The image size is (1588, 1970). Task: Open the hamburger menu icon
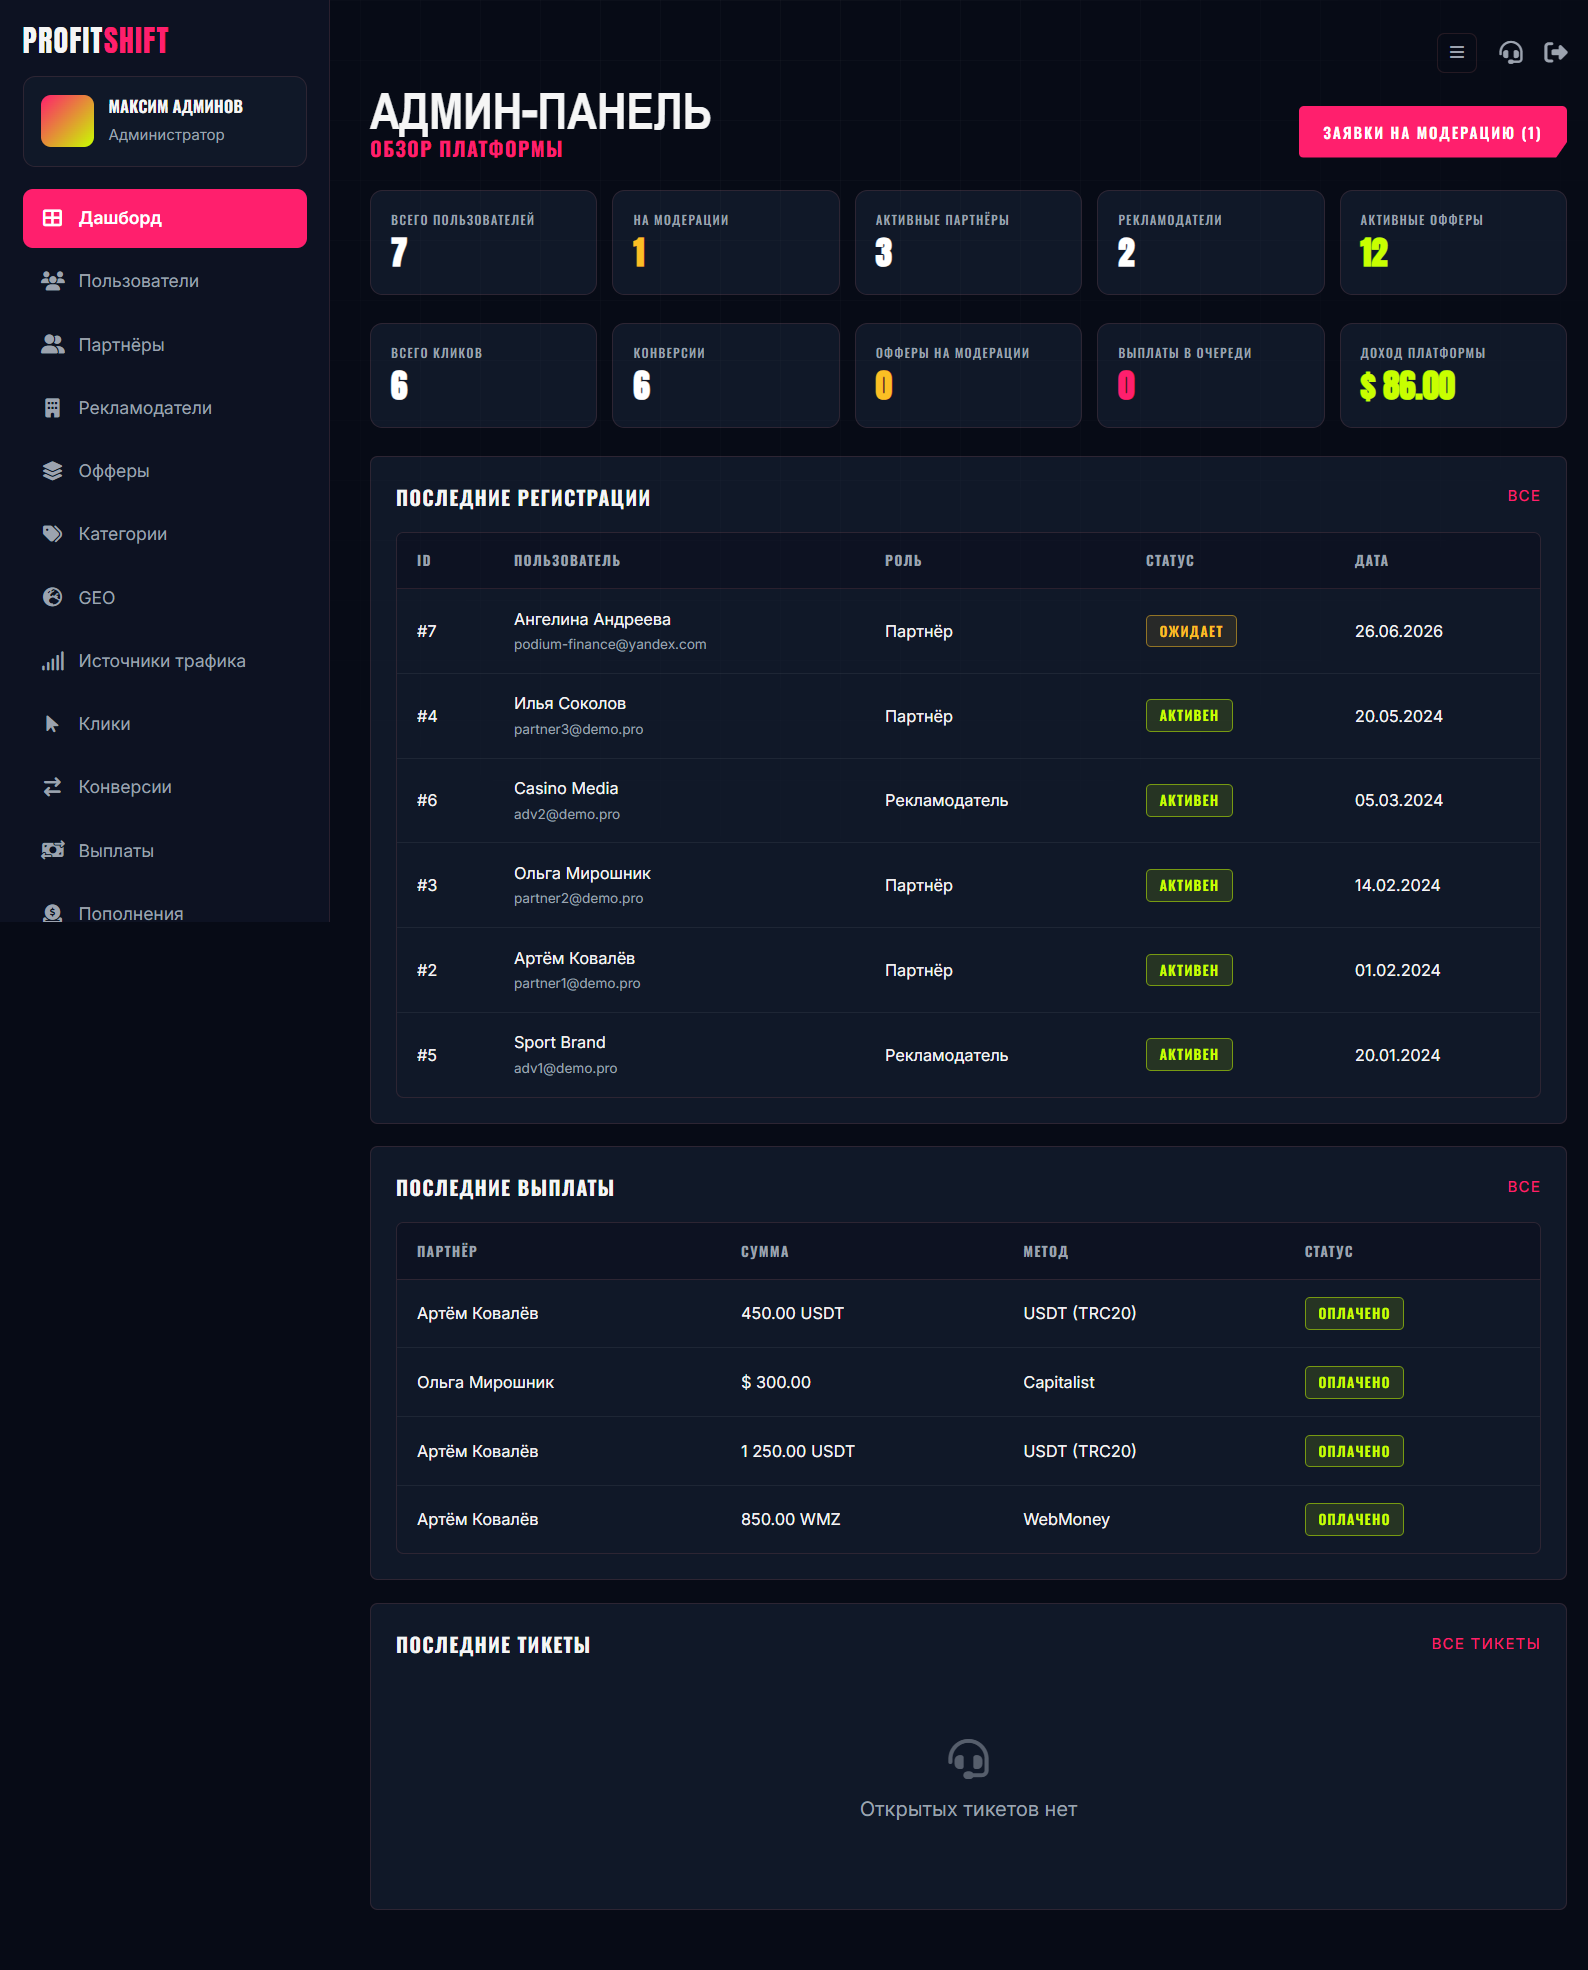[1456, 53]
